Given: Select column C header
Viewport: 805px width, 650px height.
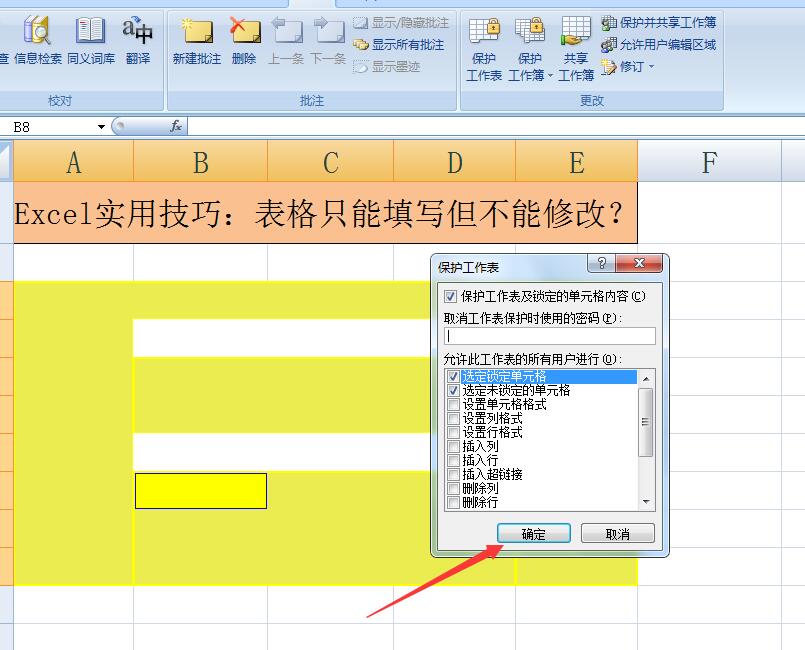Looking at the screenshot, I should pos(331,163).
